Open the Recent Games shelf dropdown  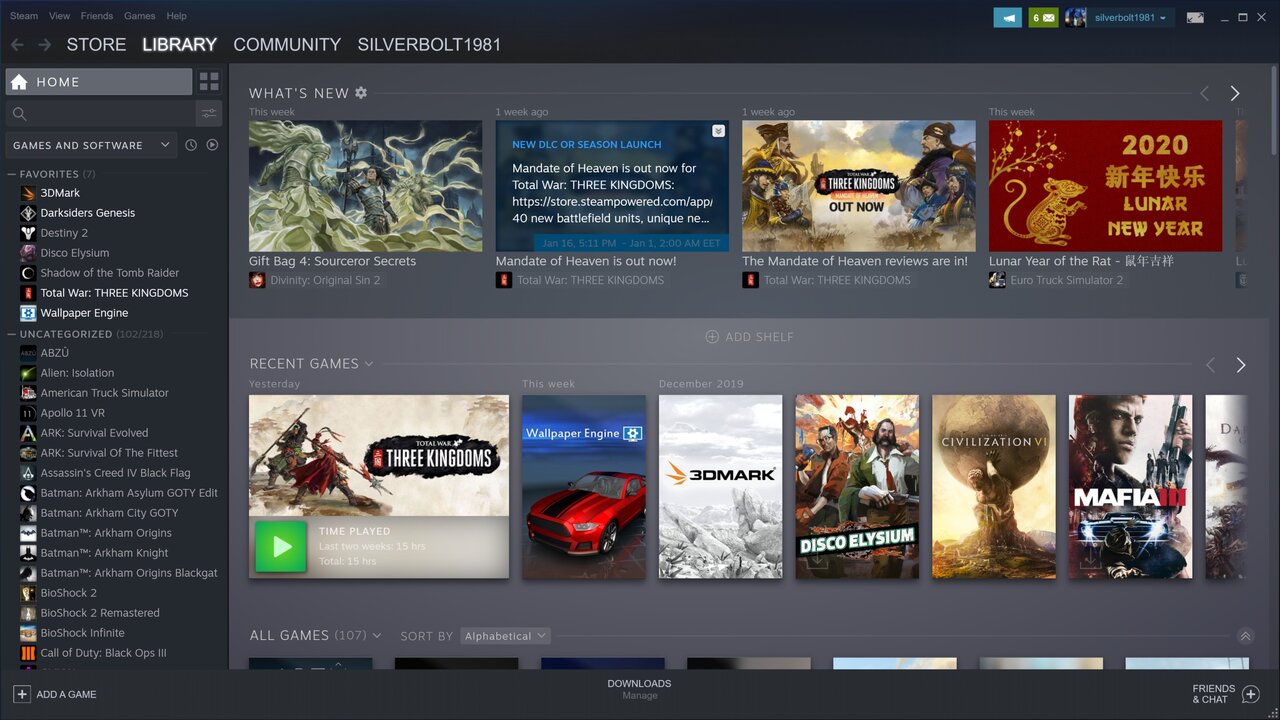coord(369,364)
